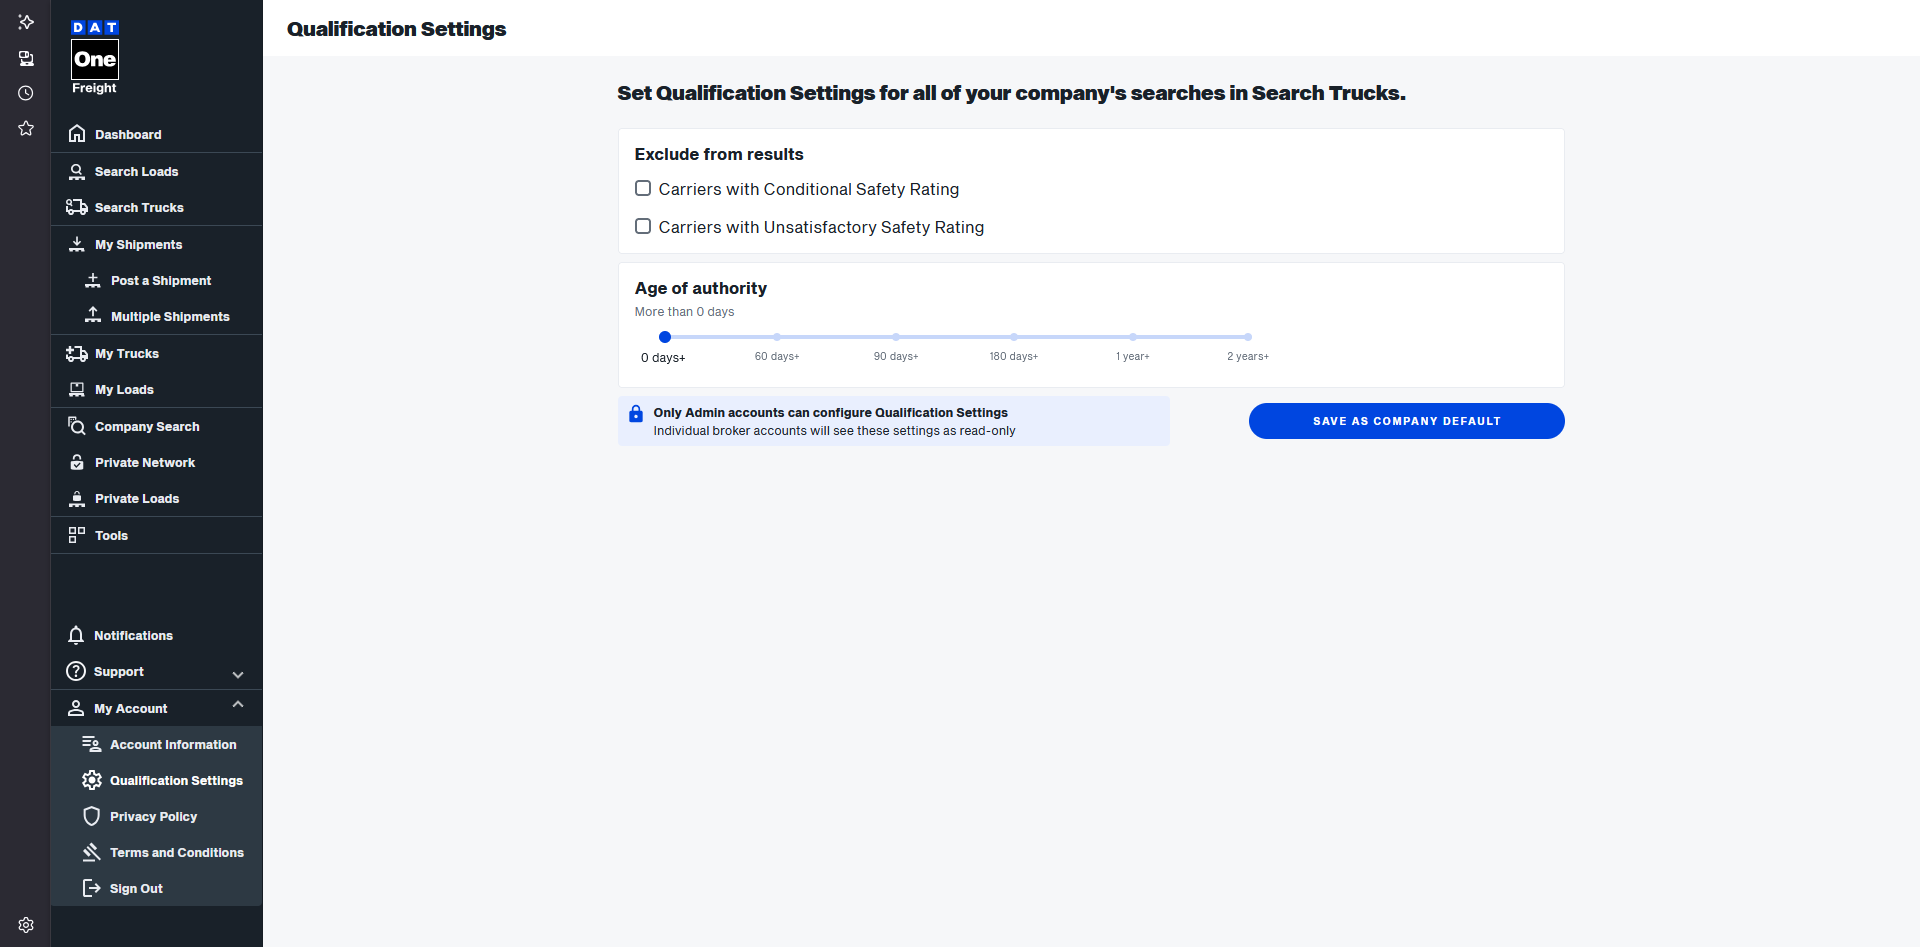Click the Company Search icon

[x=77, y=426]
